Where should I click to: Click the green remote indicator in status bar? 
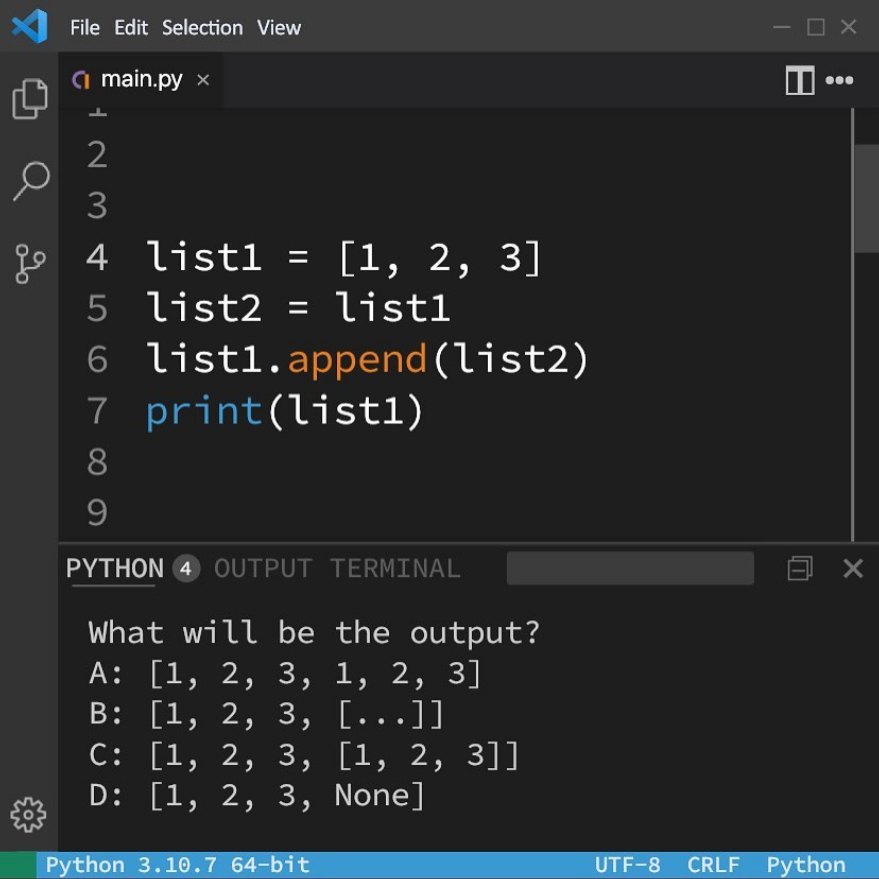tap(18, 865)
